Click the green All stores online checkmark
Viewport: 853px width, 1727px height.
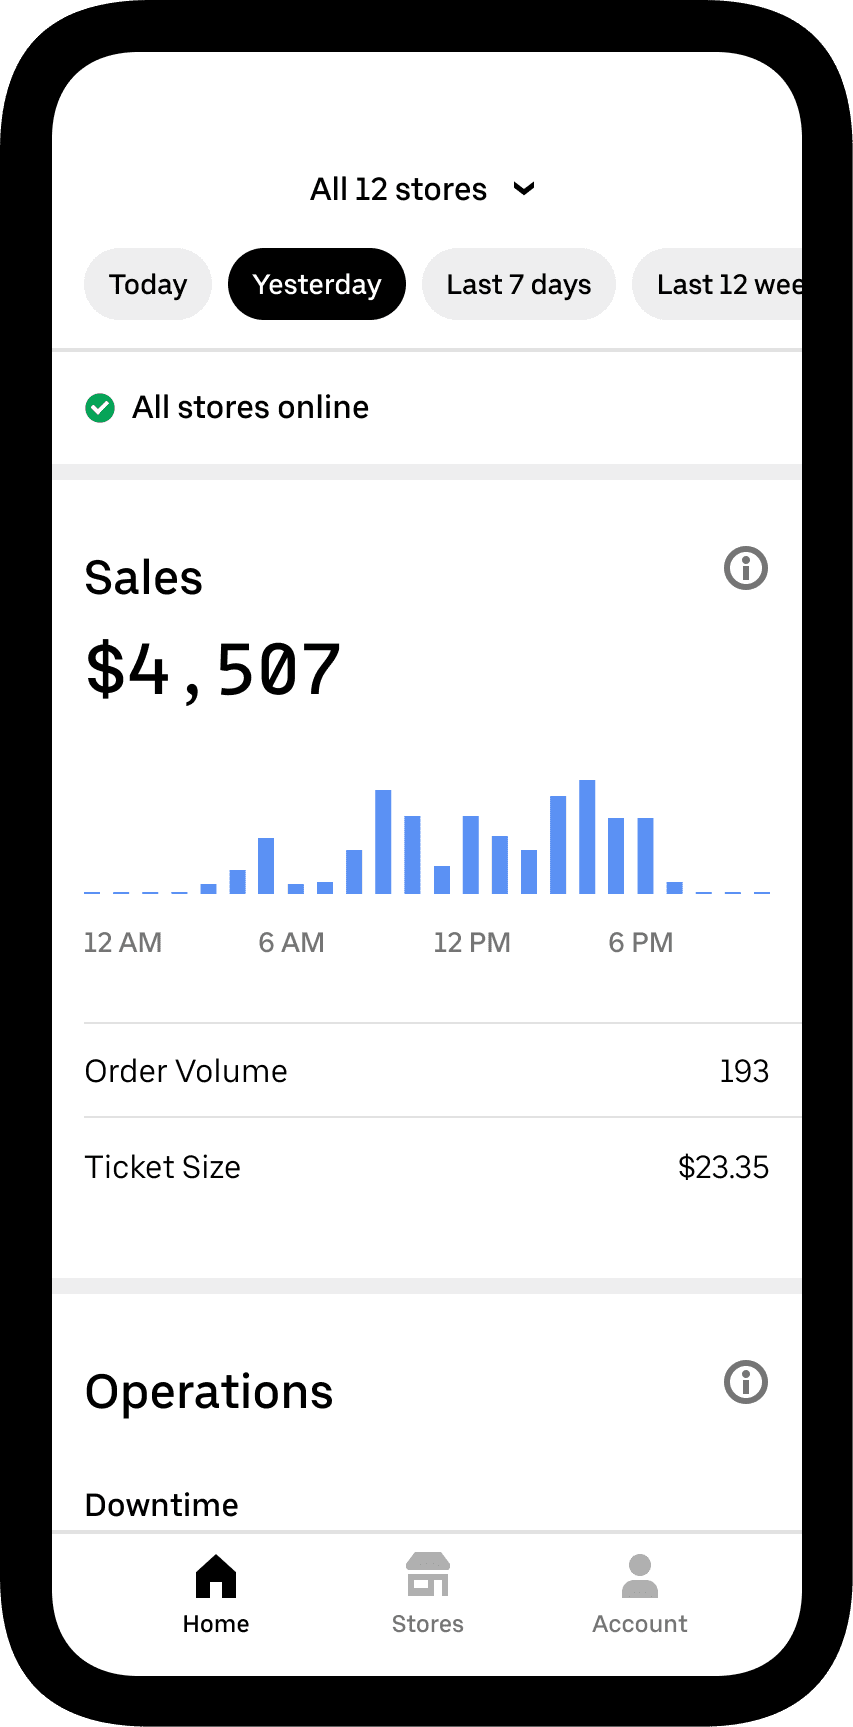pyautogui.click(x=100, y=408)
